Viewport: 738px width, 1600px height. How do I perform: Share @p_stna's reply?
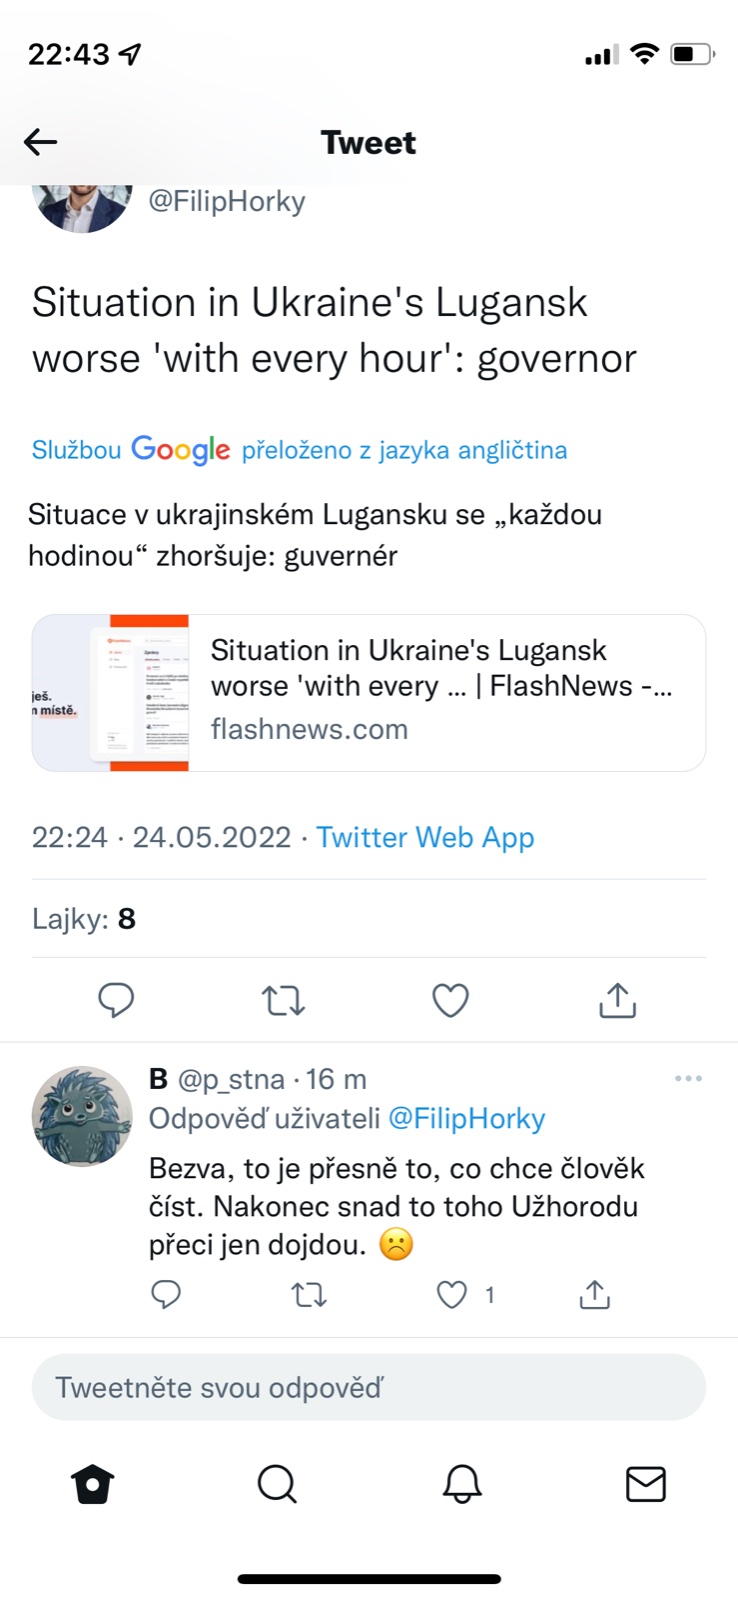click(x=594, y=1295)
